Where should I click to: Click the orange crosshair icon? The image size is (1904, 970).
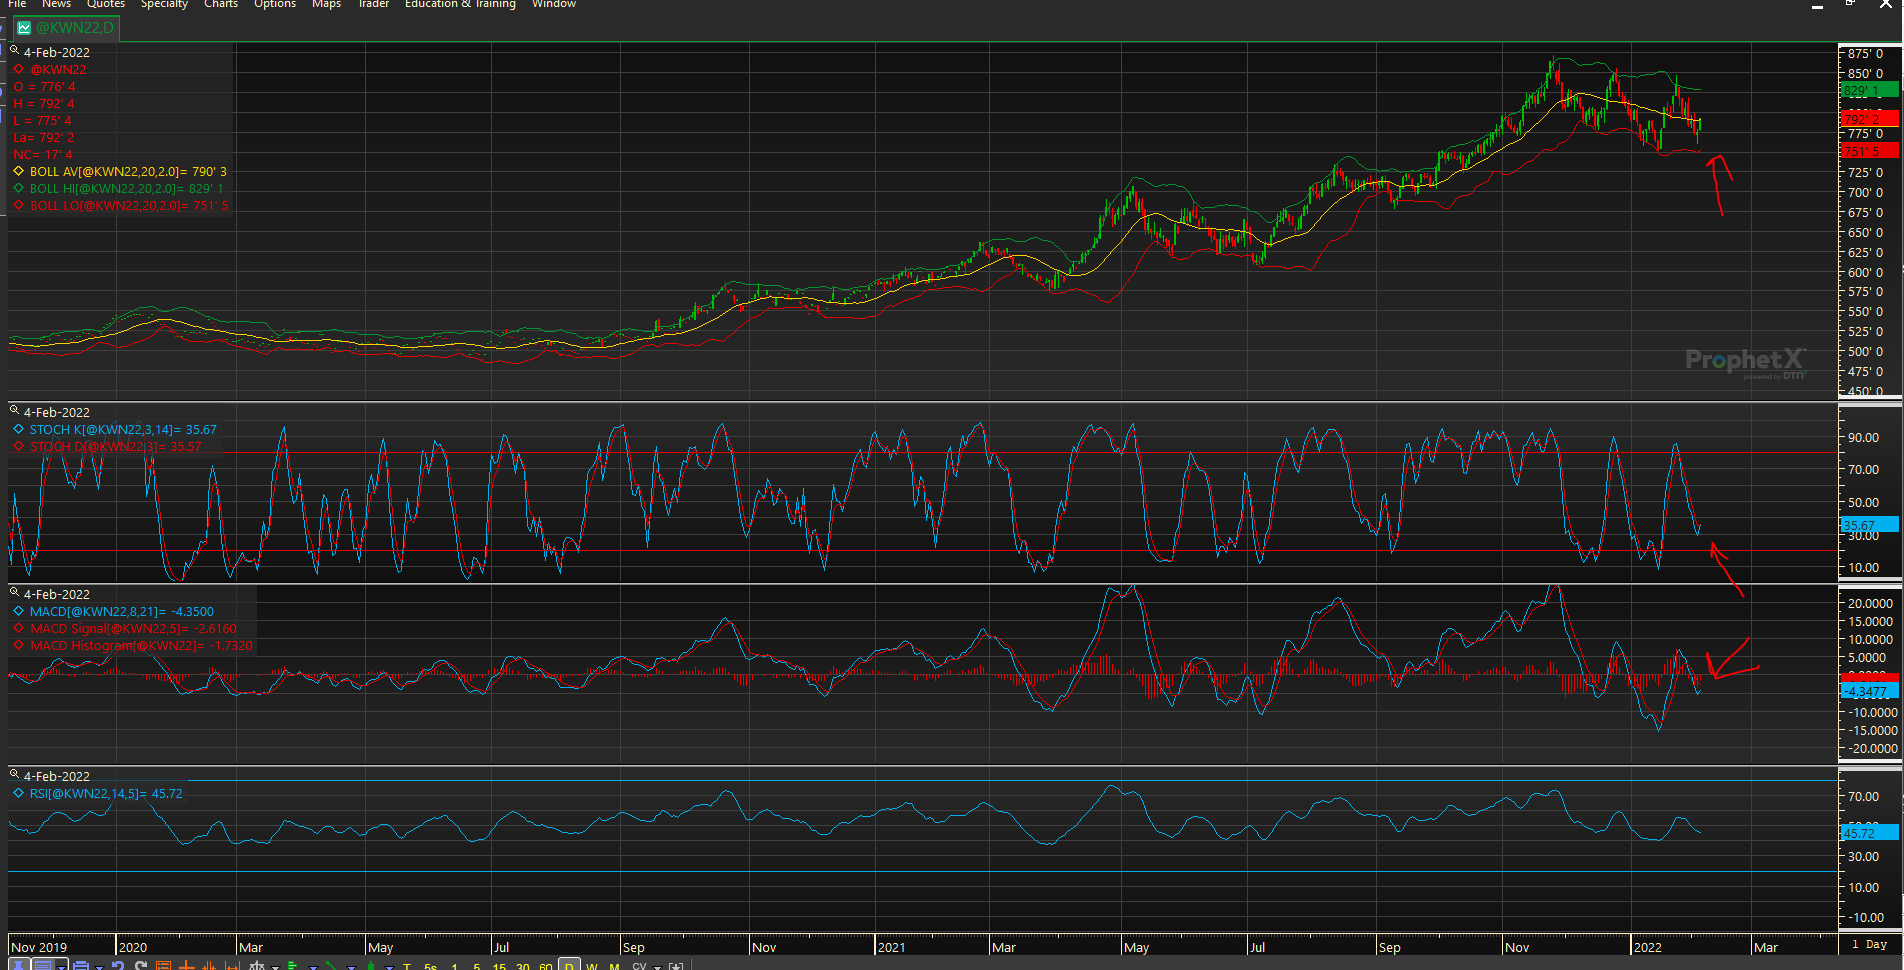click(x=187, y=965)
